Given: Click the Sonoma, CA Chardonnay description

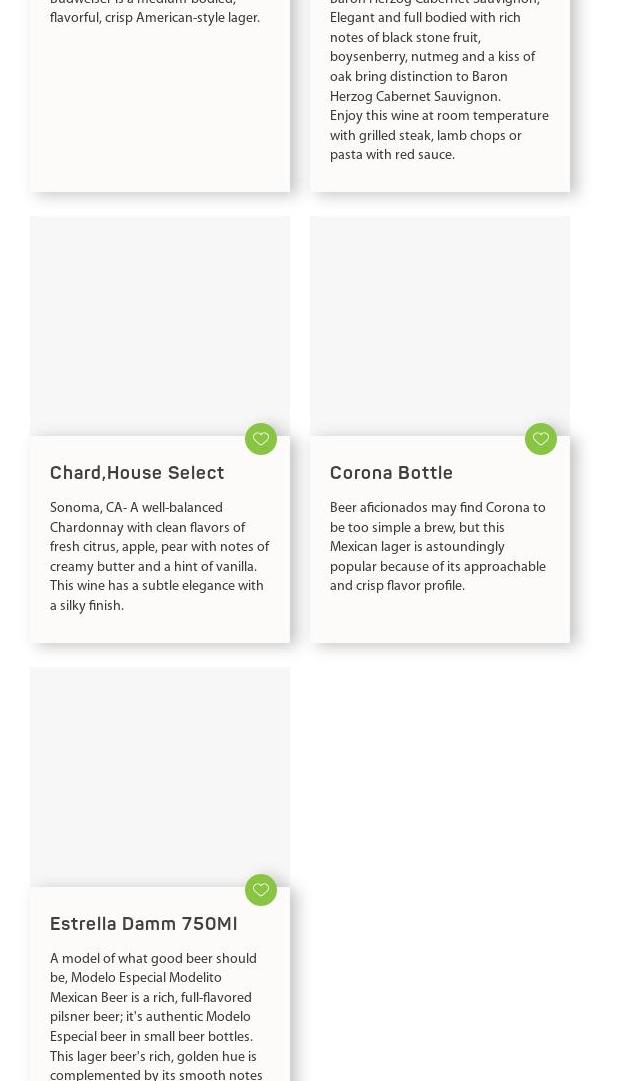Looking at the screenshot, I should coord(159,557).
